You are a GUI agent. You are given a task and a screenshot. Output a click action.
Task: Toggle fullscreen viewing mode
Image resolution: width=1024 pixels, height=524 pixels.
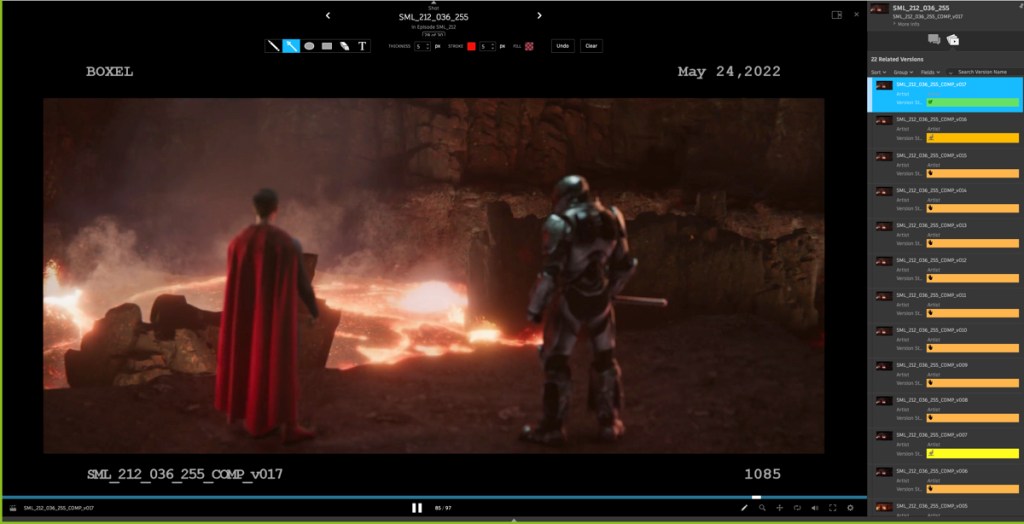832,508
